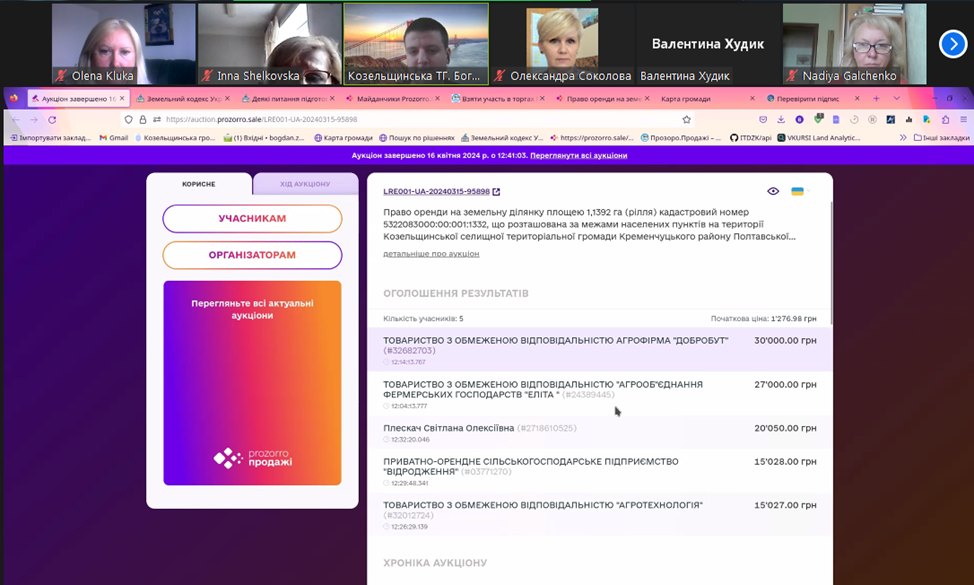Screen dimensions: 974x585
Task: Click the blue document extension icon
Action: pos(836,120)
